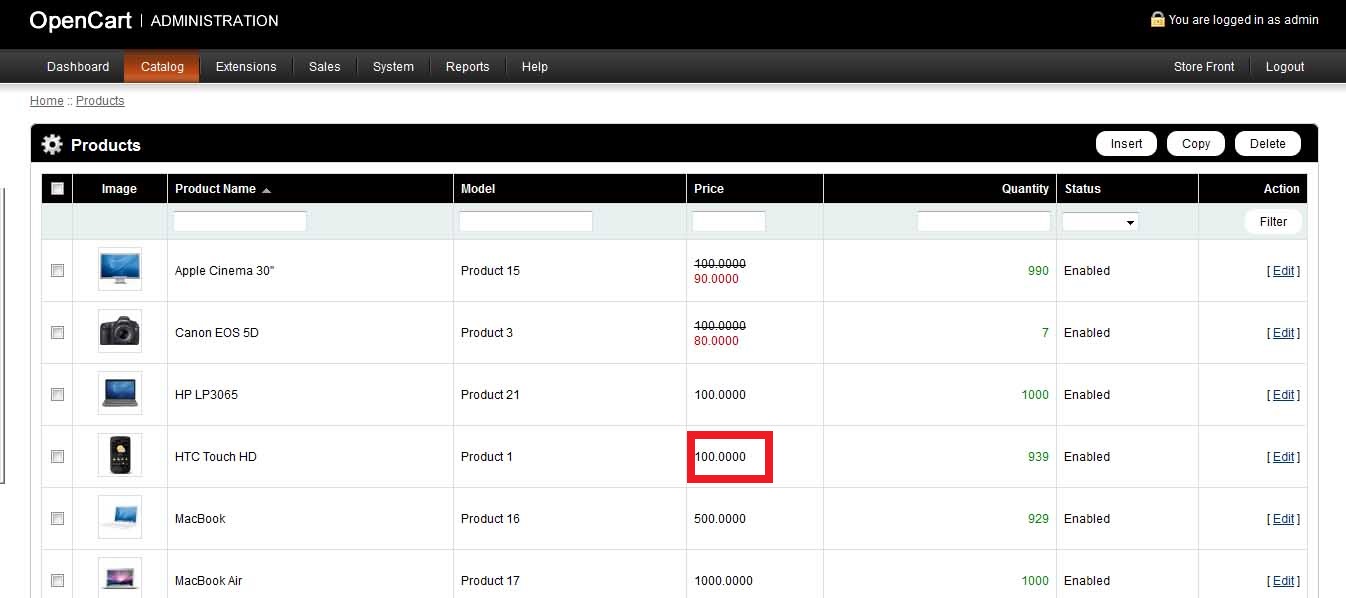This screenshot has height=598, width=1346.
Task: Click the special price "80.0000"
Action: click(716, 341)
